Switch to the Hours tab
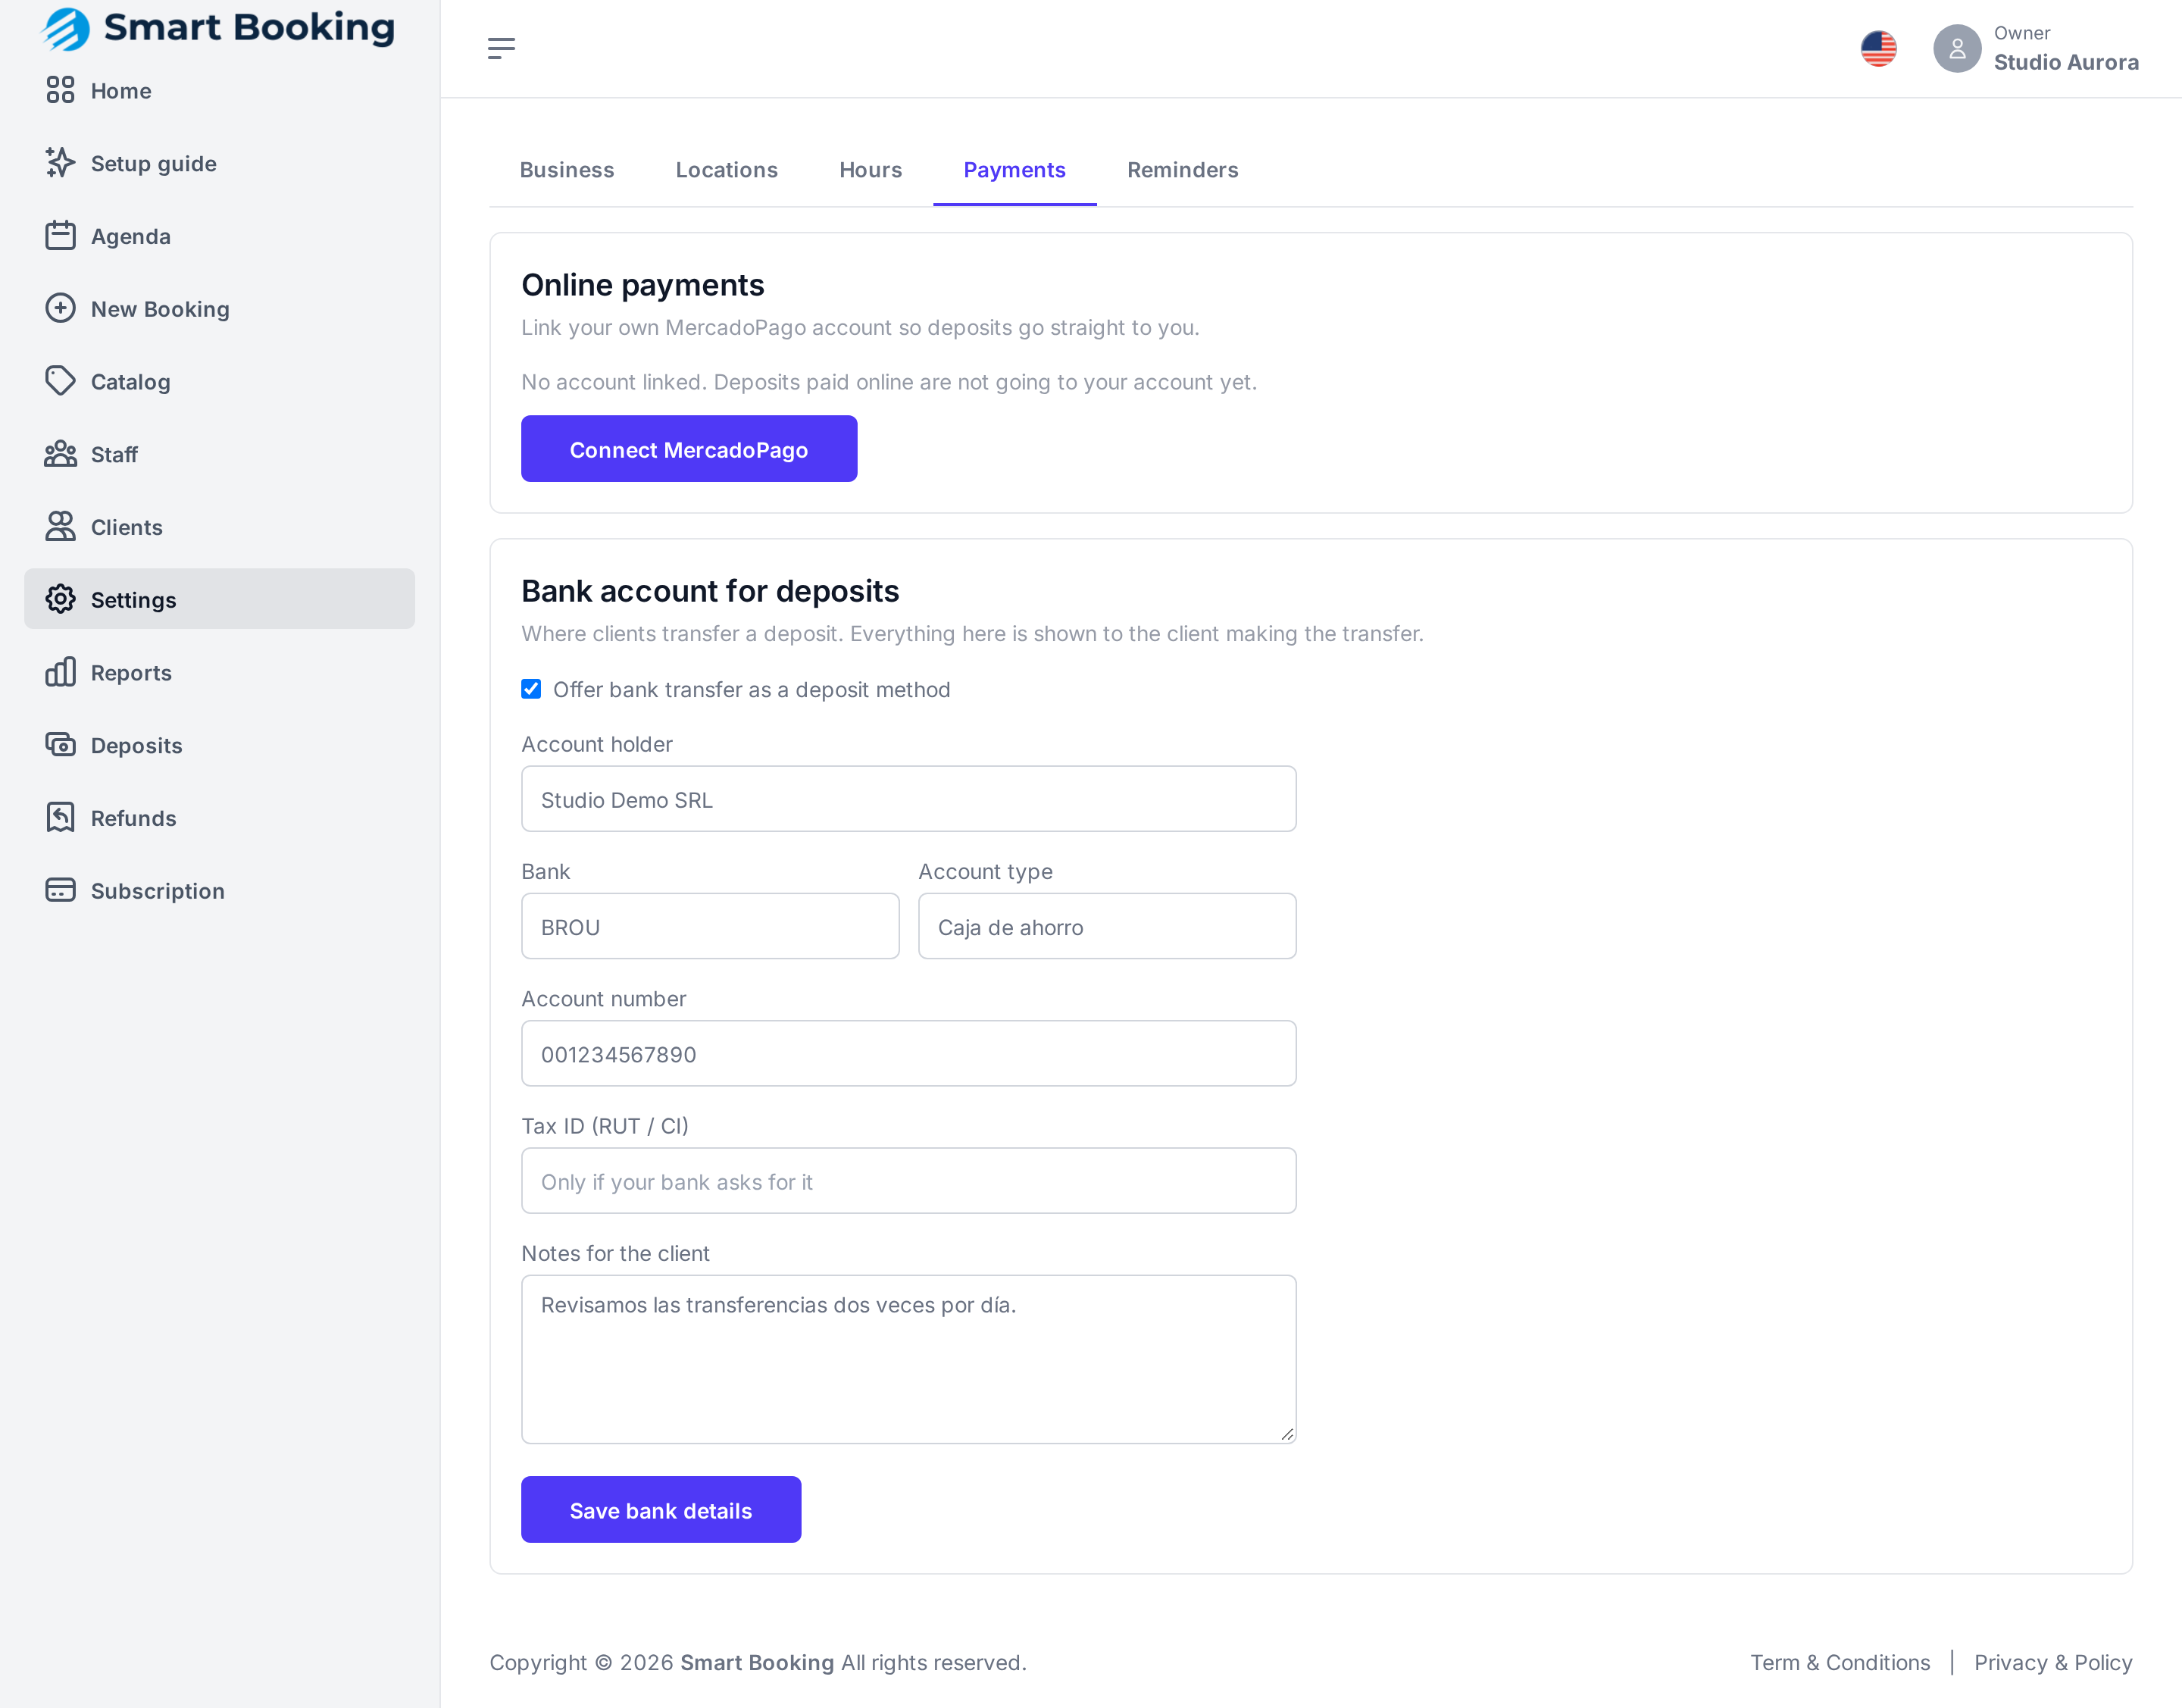Viewport: 2182px width, 1708px height. (x=870, y=170)
